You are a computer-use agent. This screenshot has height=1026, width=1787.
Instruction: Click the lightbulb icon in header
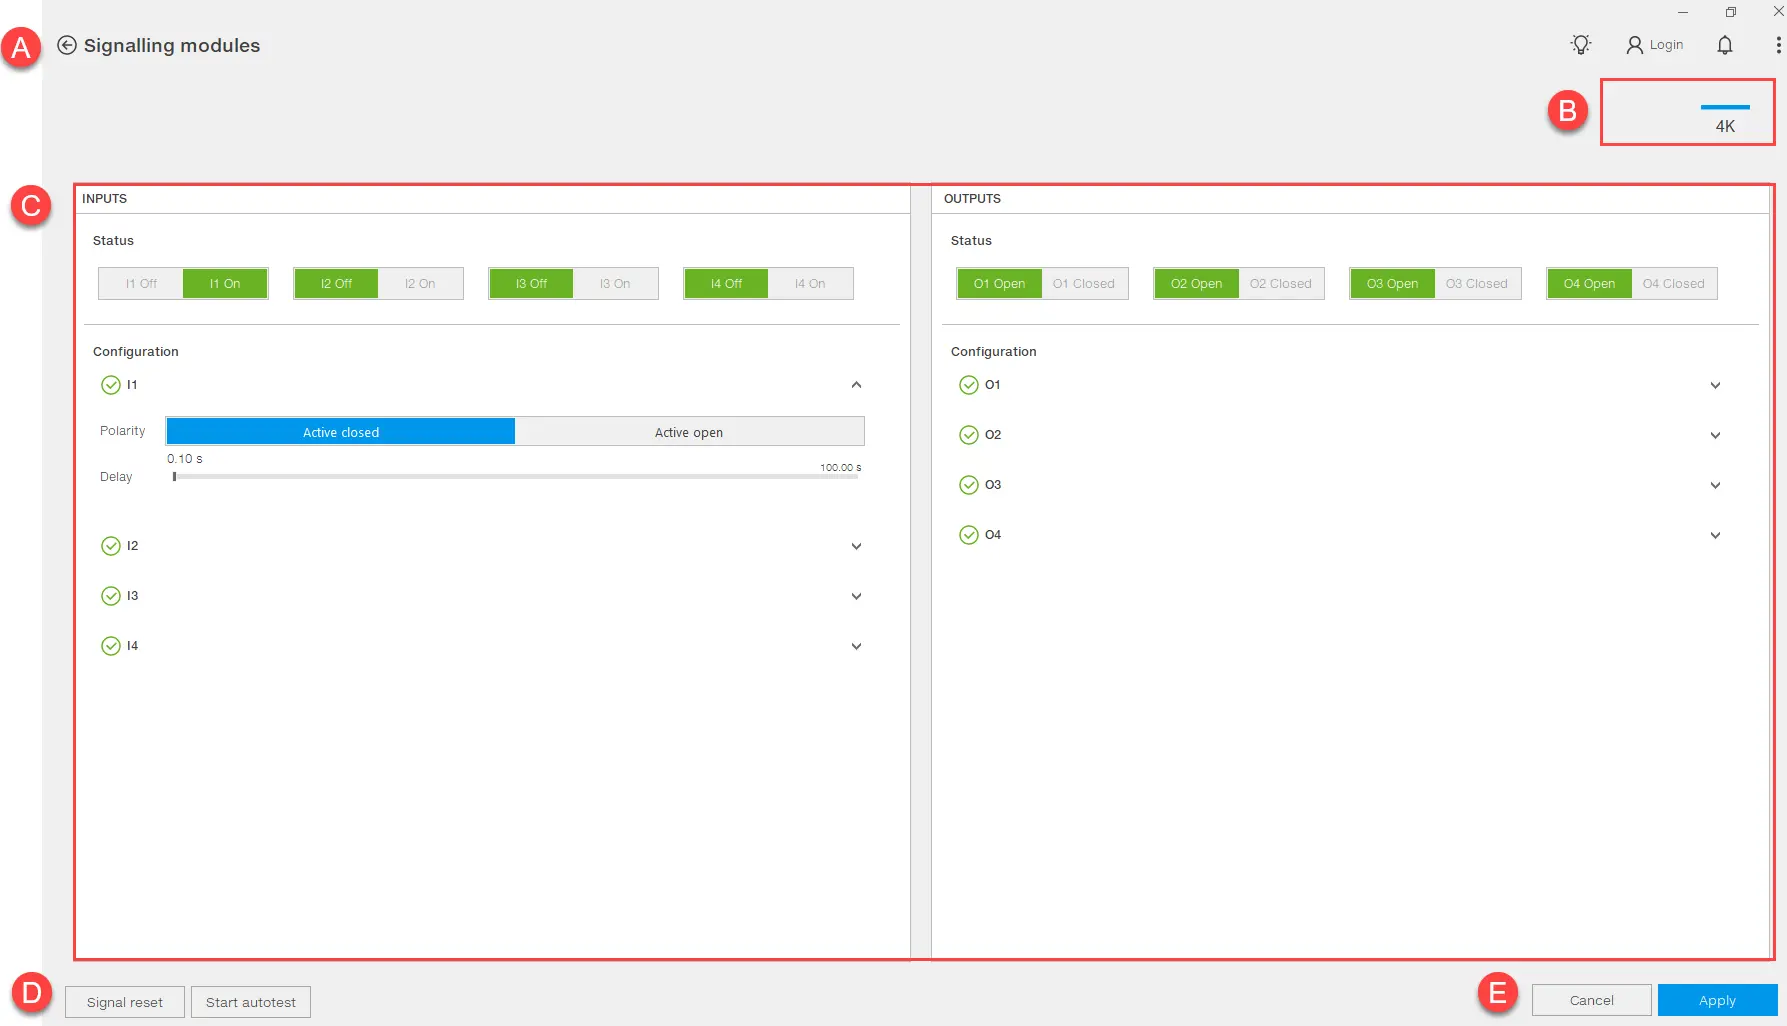pyautogui.click(x=1580, y=45)
